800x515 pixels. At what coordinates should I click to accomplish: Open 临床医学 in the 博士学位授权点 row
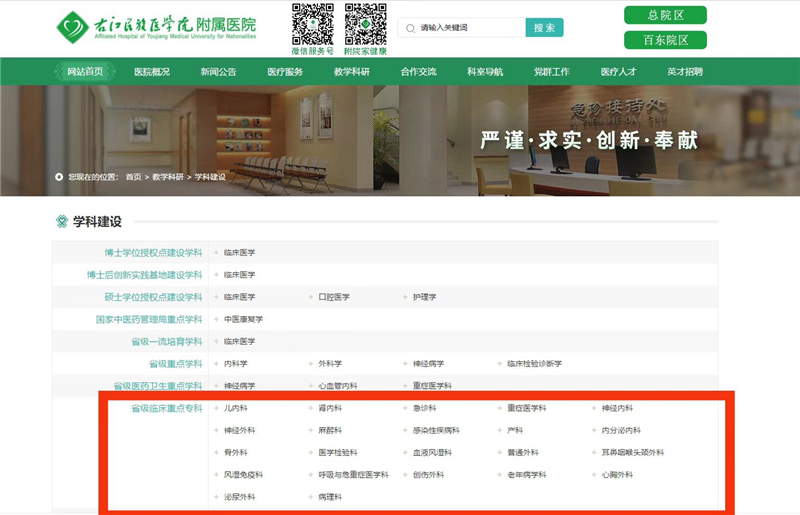click(239, 253)
